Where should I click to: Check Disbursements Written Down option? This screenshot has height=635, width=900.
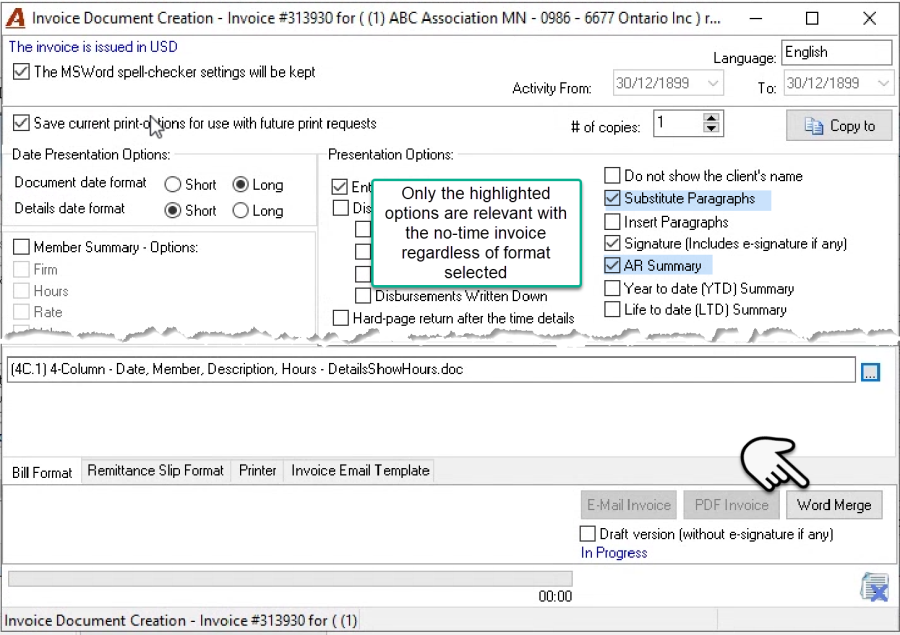[363, 296]
